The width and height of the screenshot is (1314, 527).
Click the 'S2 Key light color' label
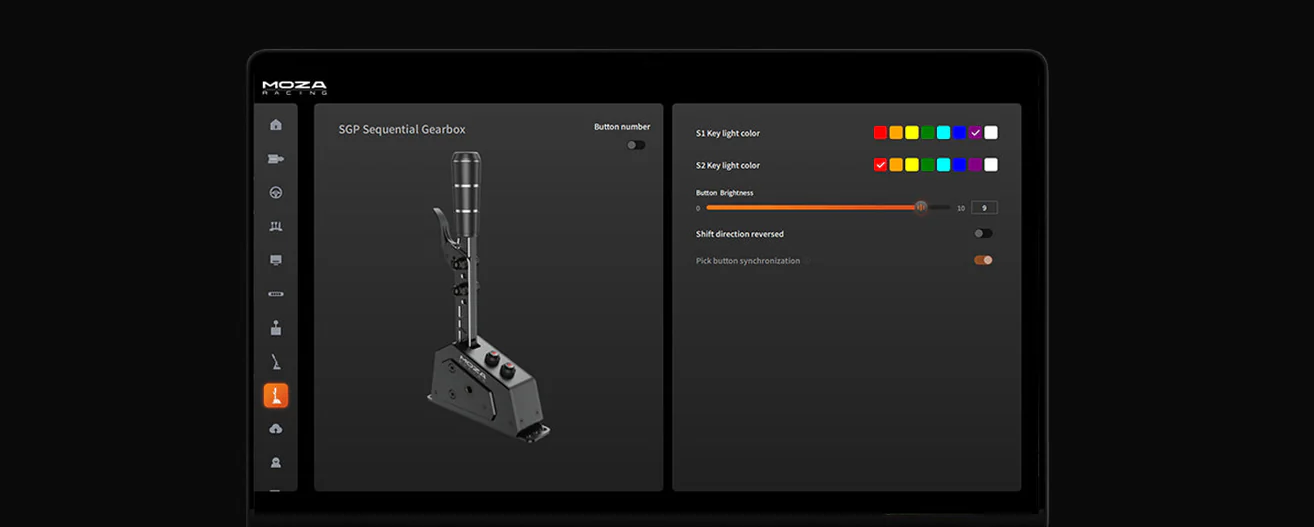click(728, 165)
